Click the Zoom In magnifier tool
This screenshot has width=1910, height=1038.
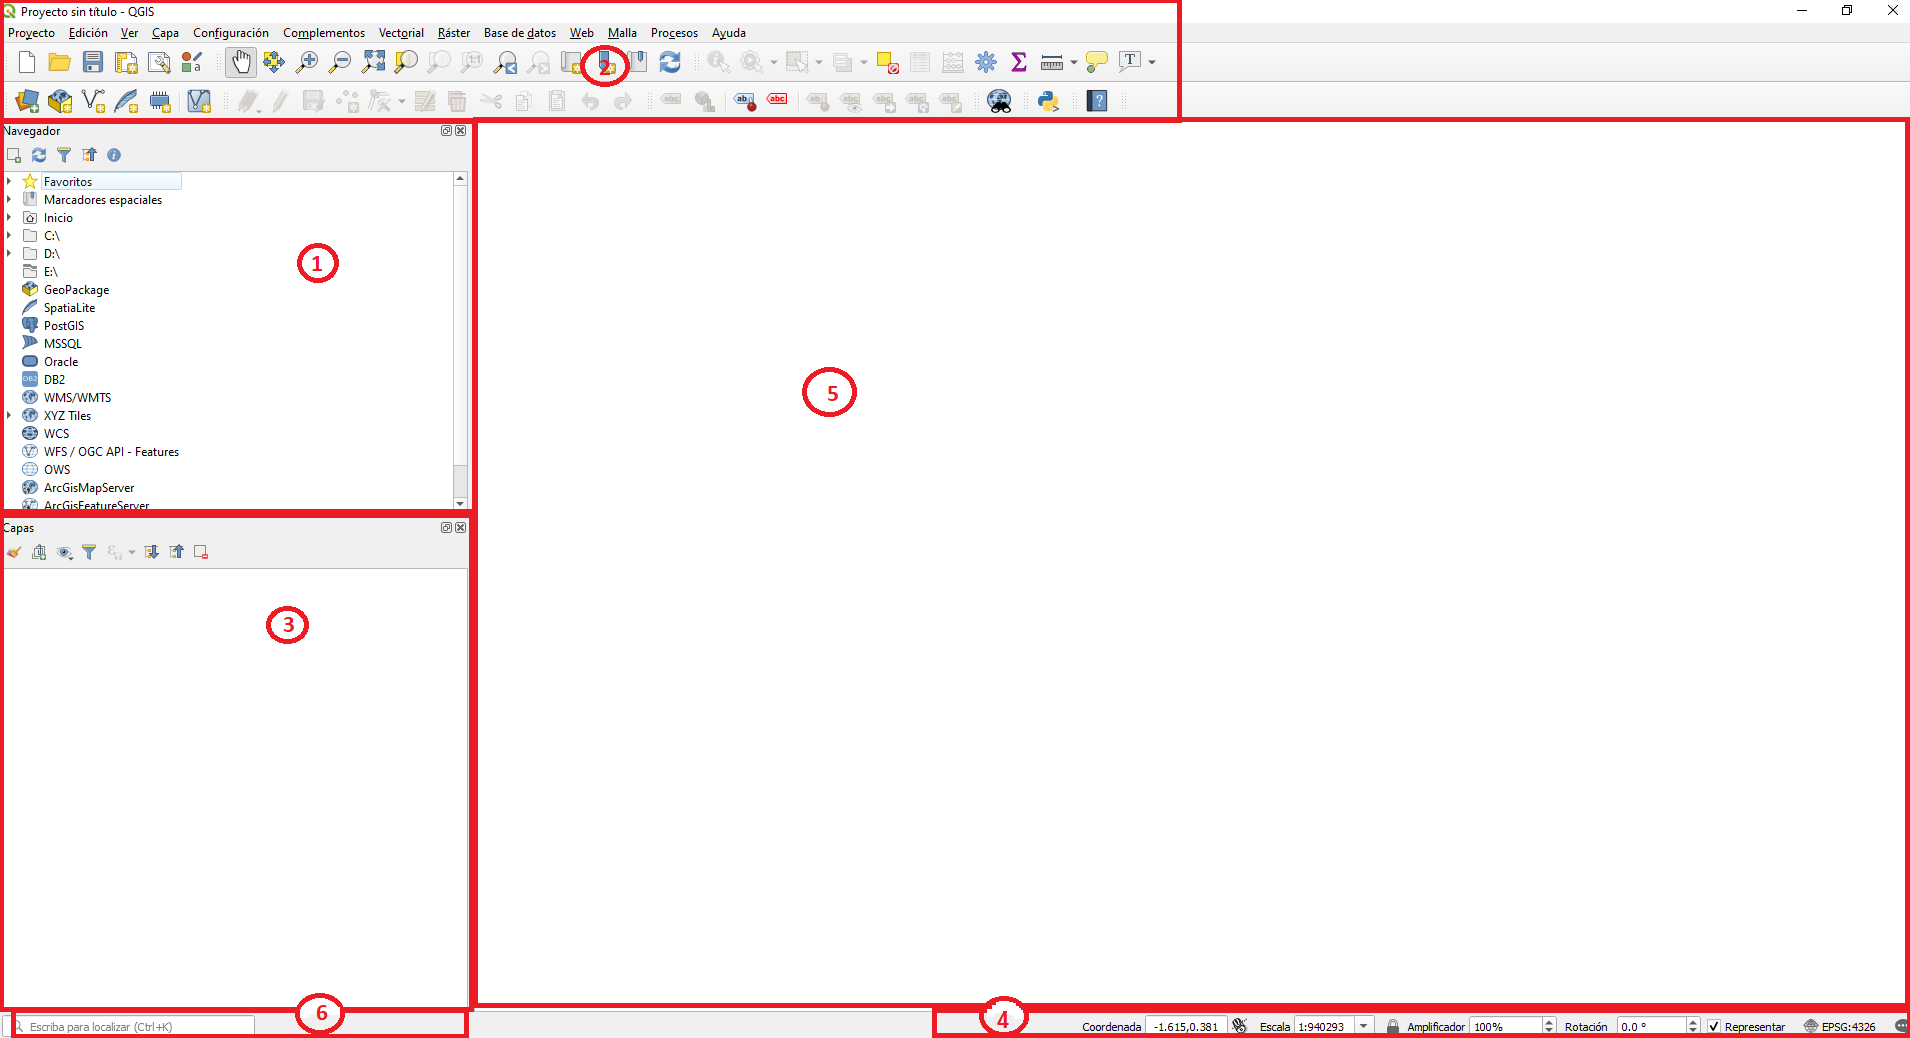(307, 62)
